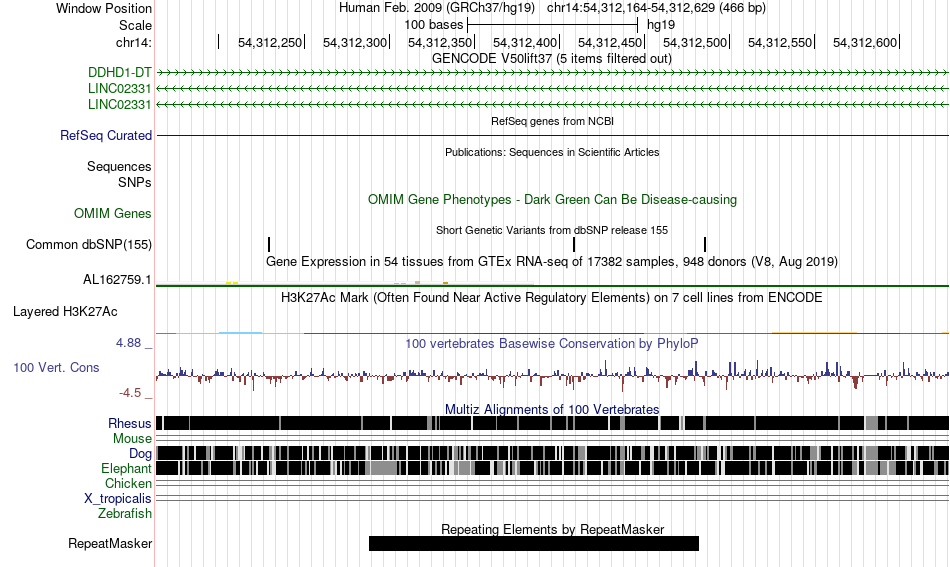
Task: Click the Chicken alignment label
Action: tap(128, 483)
